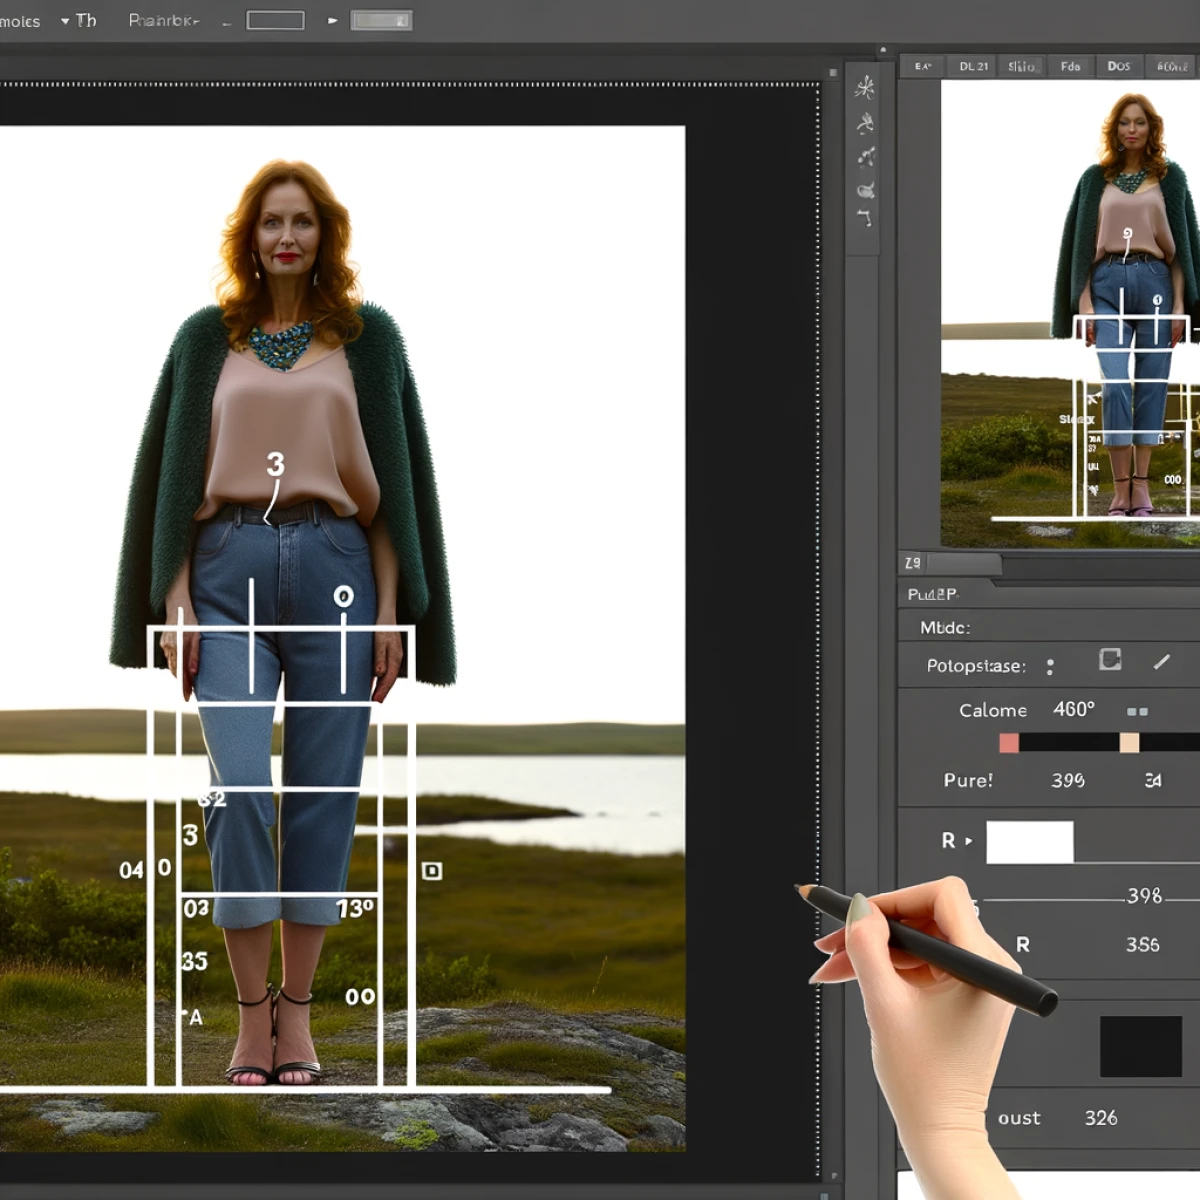The image size is (1200, 1200).
Task: Click the Potopstase: label
Action: [x=976, y=666]
